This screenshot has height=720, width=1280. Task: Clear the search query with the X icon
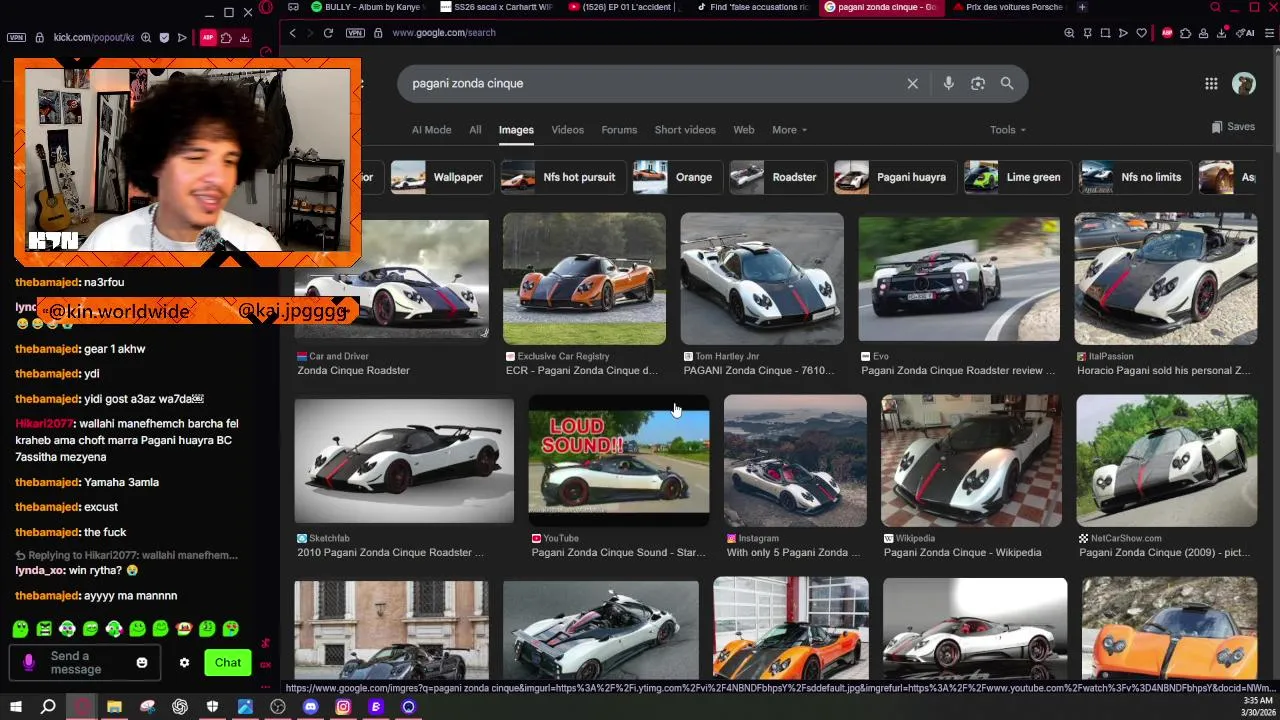click(912, 84)
